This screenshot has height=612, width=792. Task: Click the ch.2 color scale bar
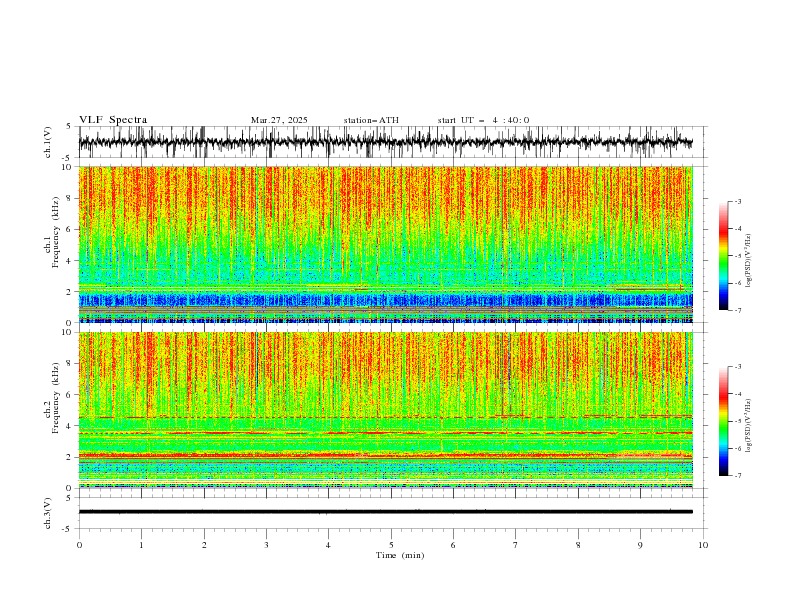coord(723,421)
